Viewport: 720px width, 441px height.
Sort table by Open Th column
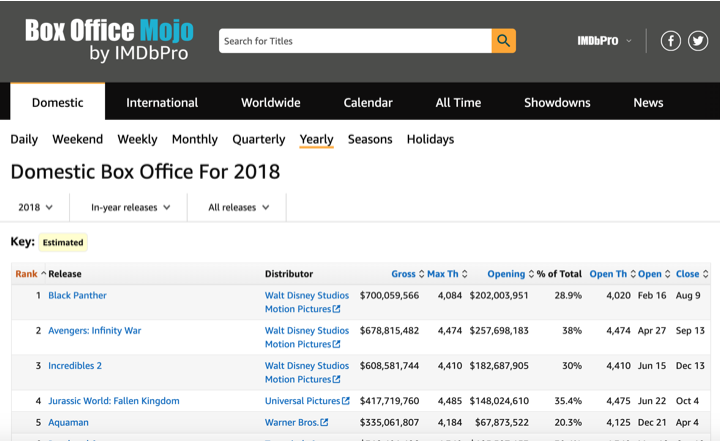click(612, 274)
